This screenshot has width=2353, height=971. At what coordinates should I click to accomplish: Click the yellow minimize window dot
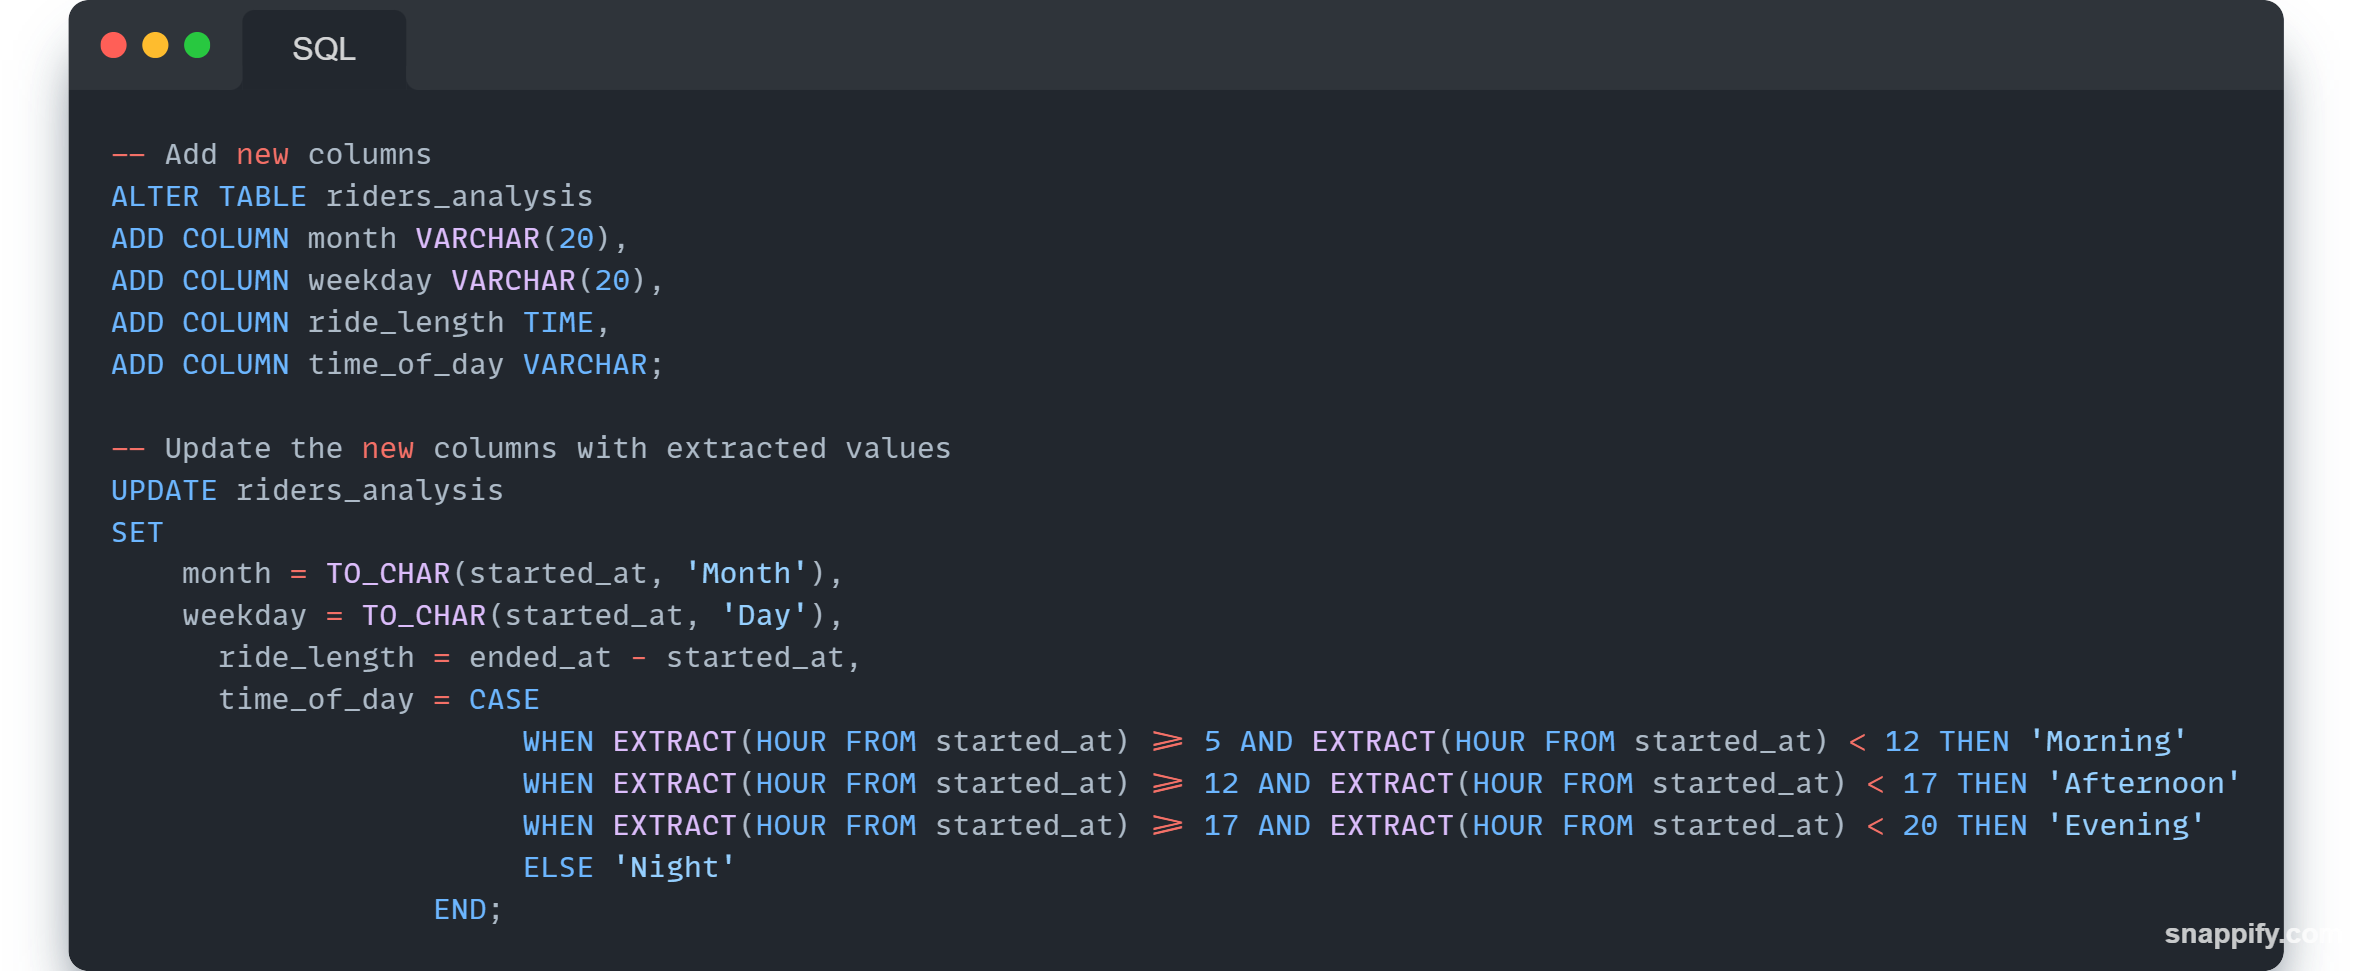[x=155, y=45]
